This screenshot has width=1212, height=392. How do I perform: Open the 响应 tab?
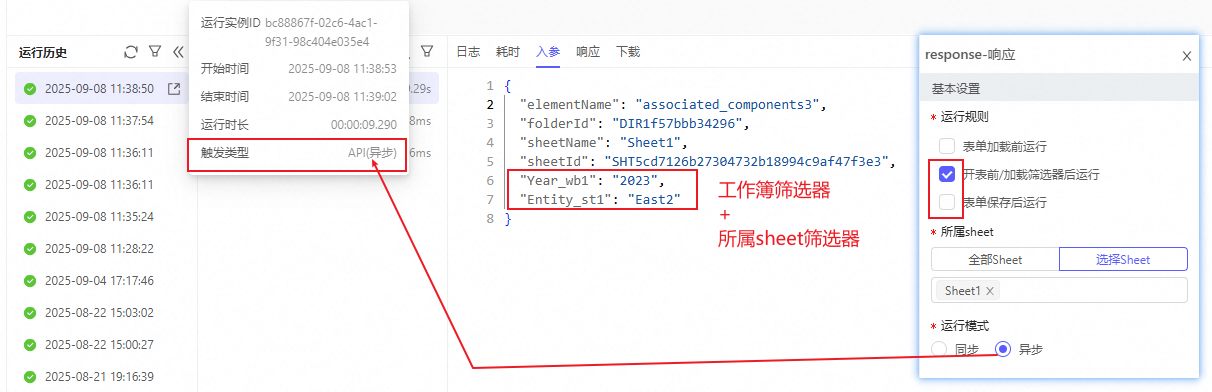(x=588, y=51)
